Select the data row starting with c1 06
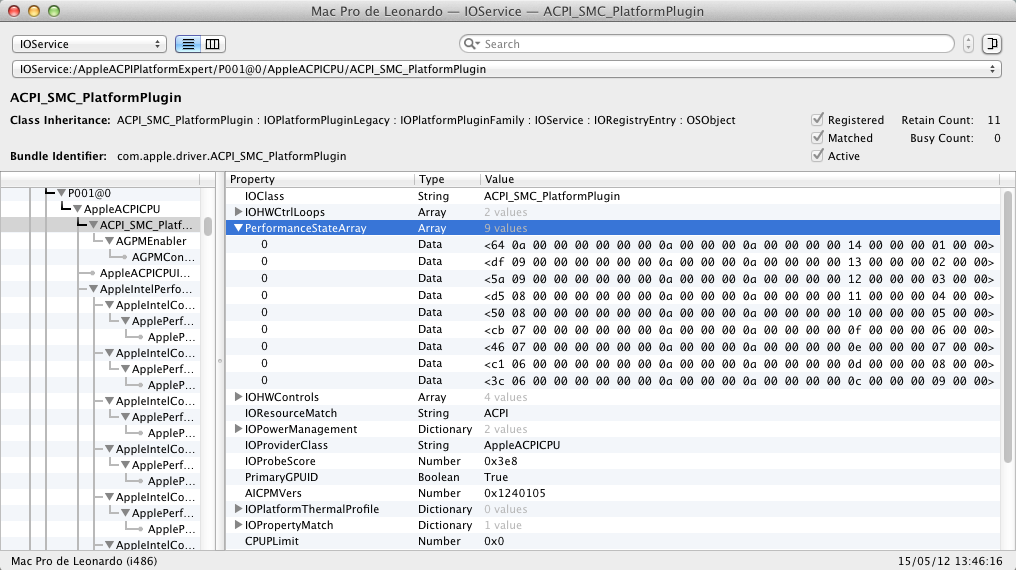Screen dimensions: 1016x570 (612, 363)
